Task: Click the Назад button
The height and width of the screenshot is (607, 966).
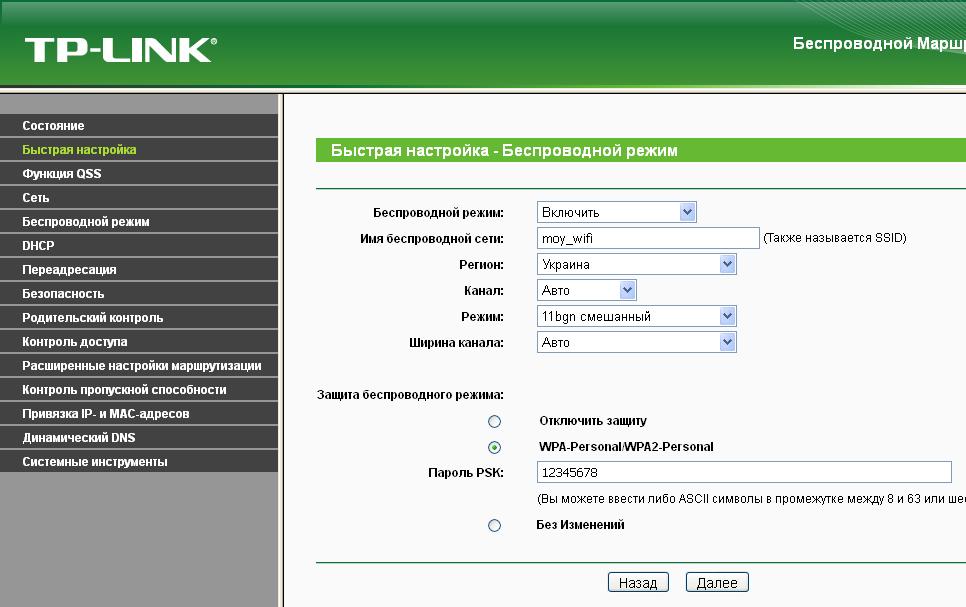Action: [x=638, y=582]
